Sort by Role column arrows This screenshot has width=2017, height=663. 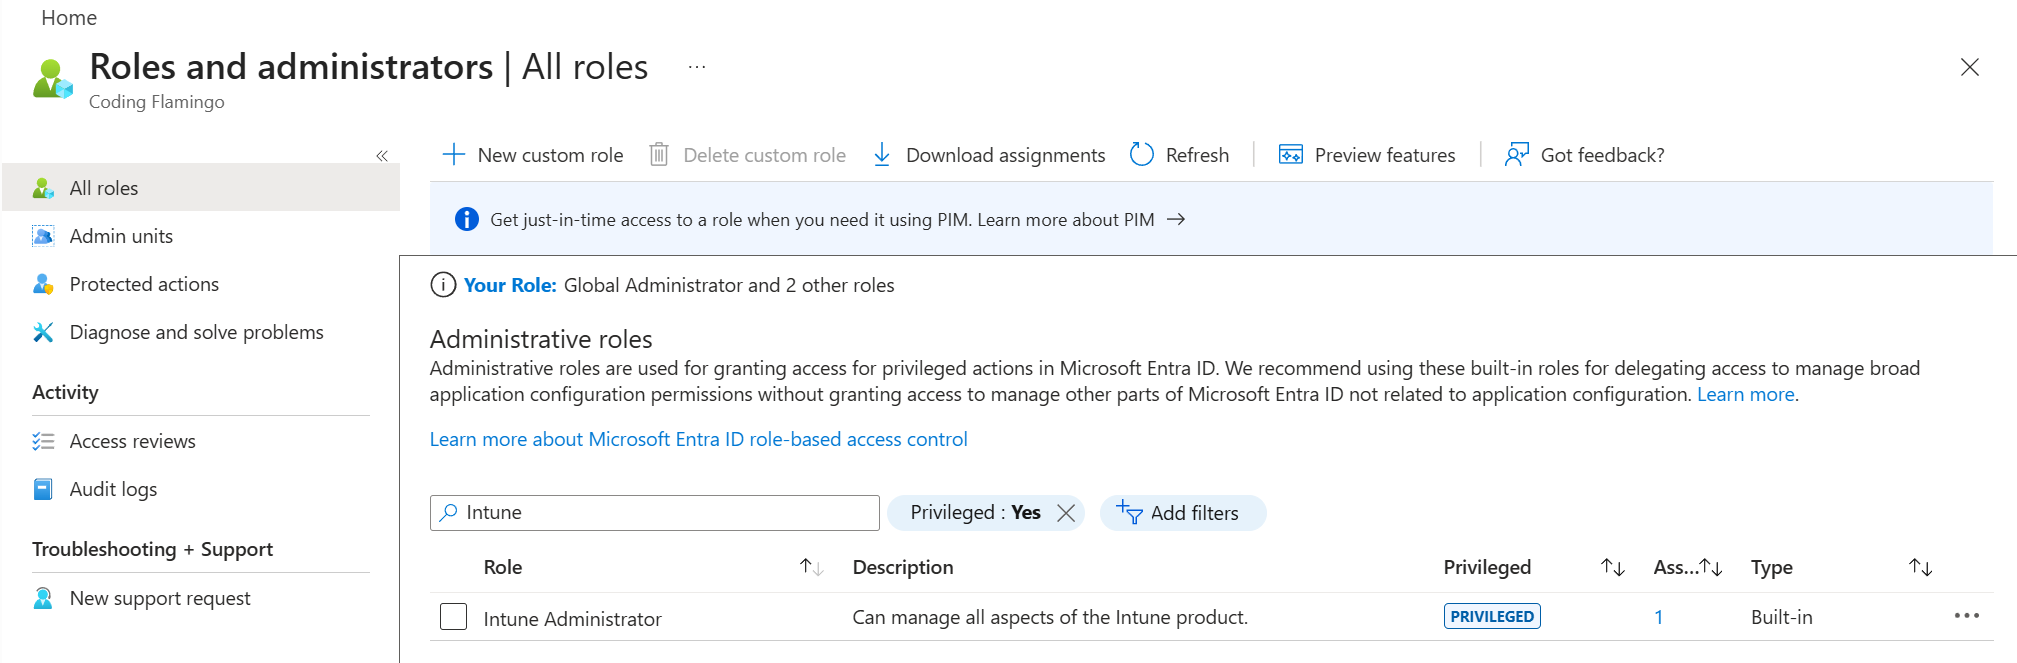pos(811,567)
